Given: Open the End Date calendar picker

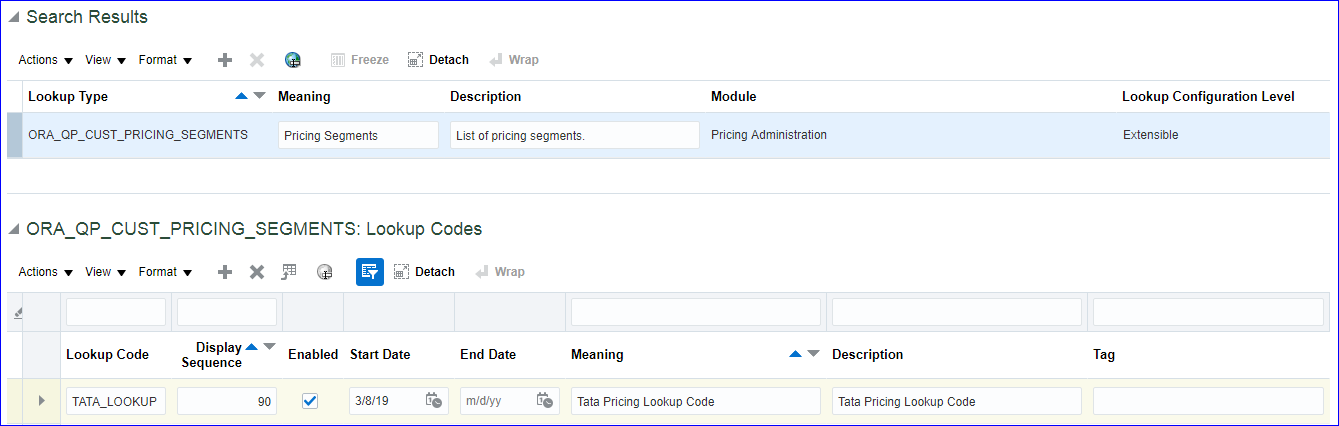Looking at the screenshot, I should pos(544,401).
